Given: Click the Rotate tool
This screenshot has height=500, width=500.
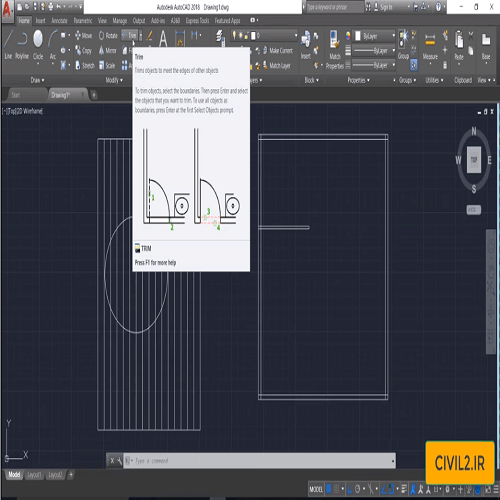Looking at the screenshot, I should click(108, 35).
